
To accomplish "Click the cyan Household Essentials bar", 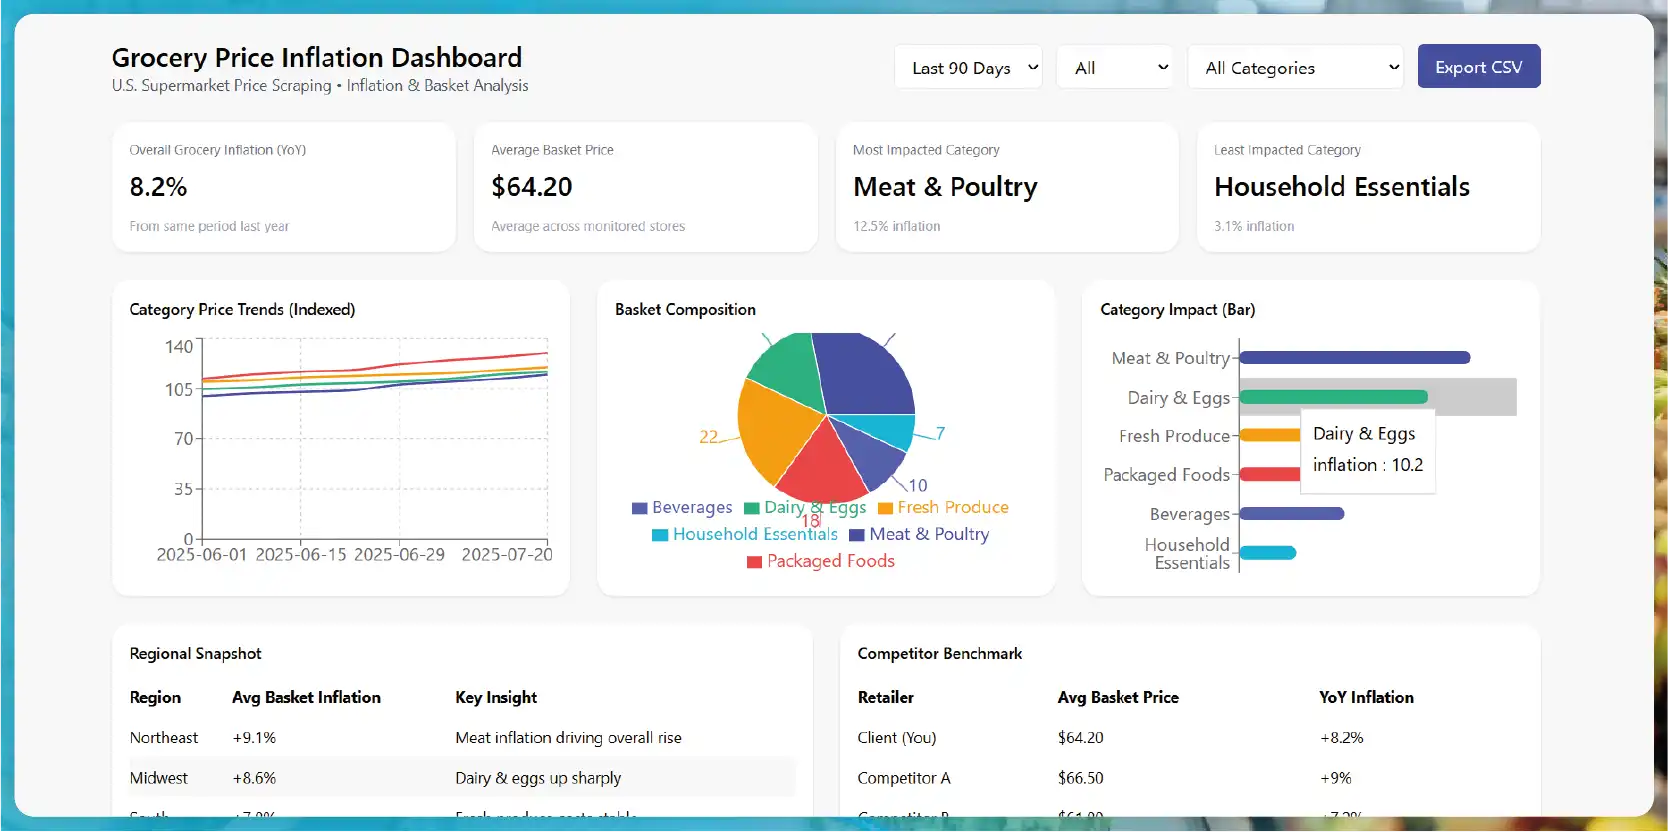I will pyautogui.click(x=1267, y=553).
